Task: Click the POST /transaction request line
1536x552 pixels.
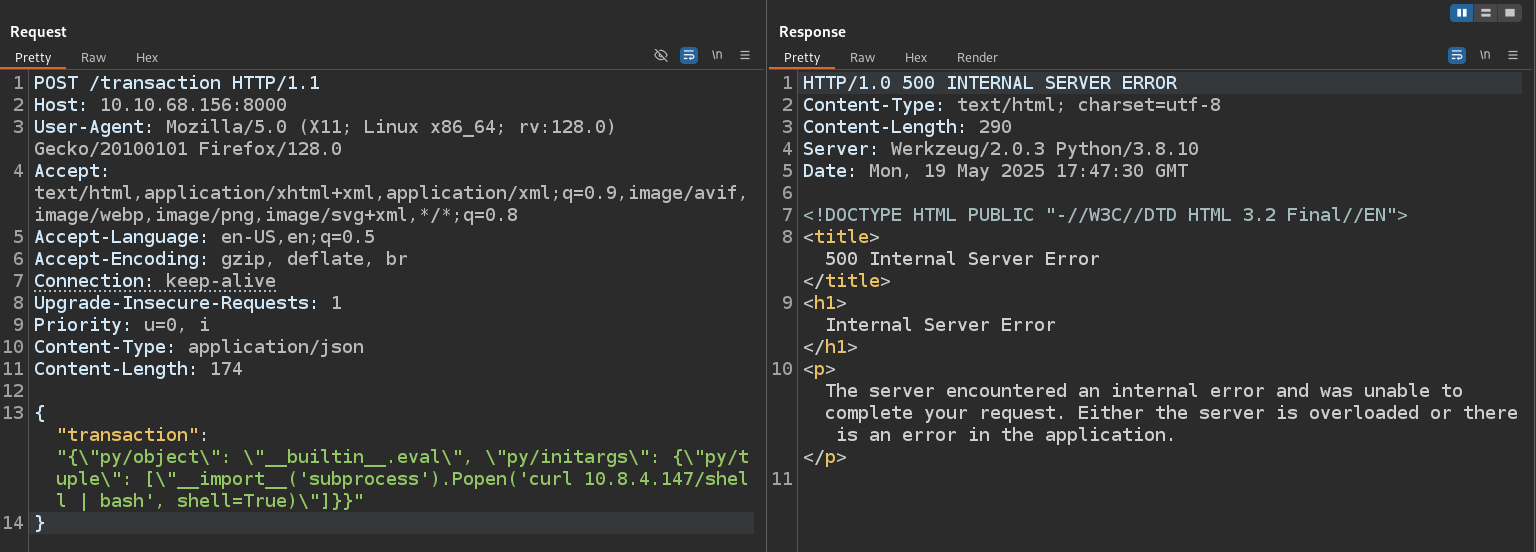Action: coord(177,83)
